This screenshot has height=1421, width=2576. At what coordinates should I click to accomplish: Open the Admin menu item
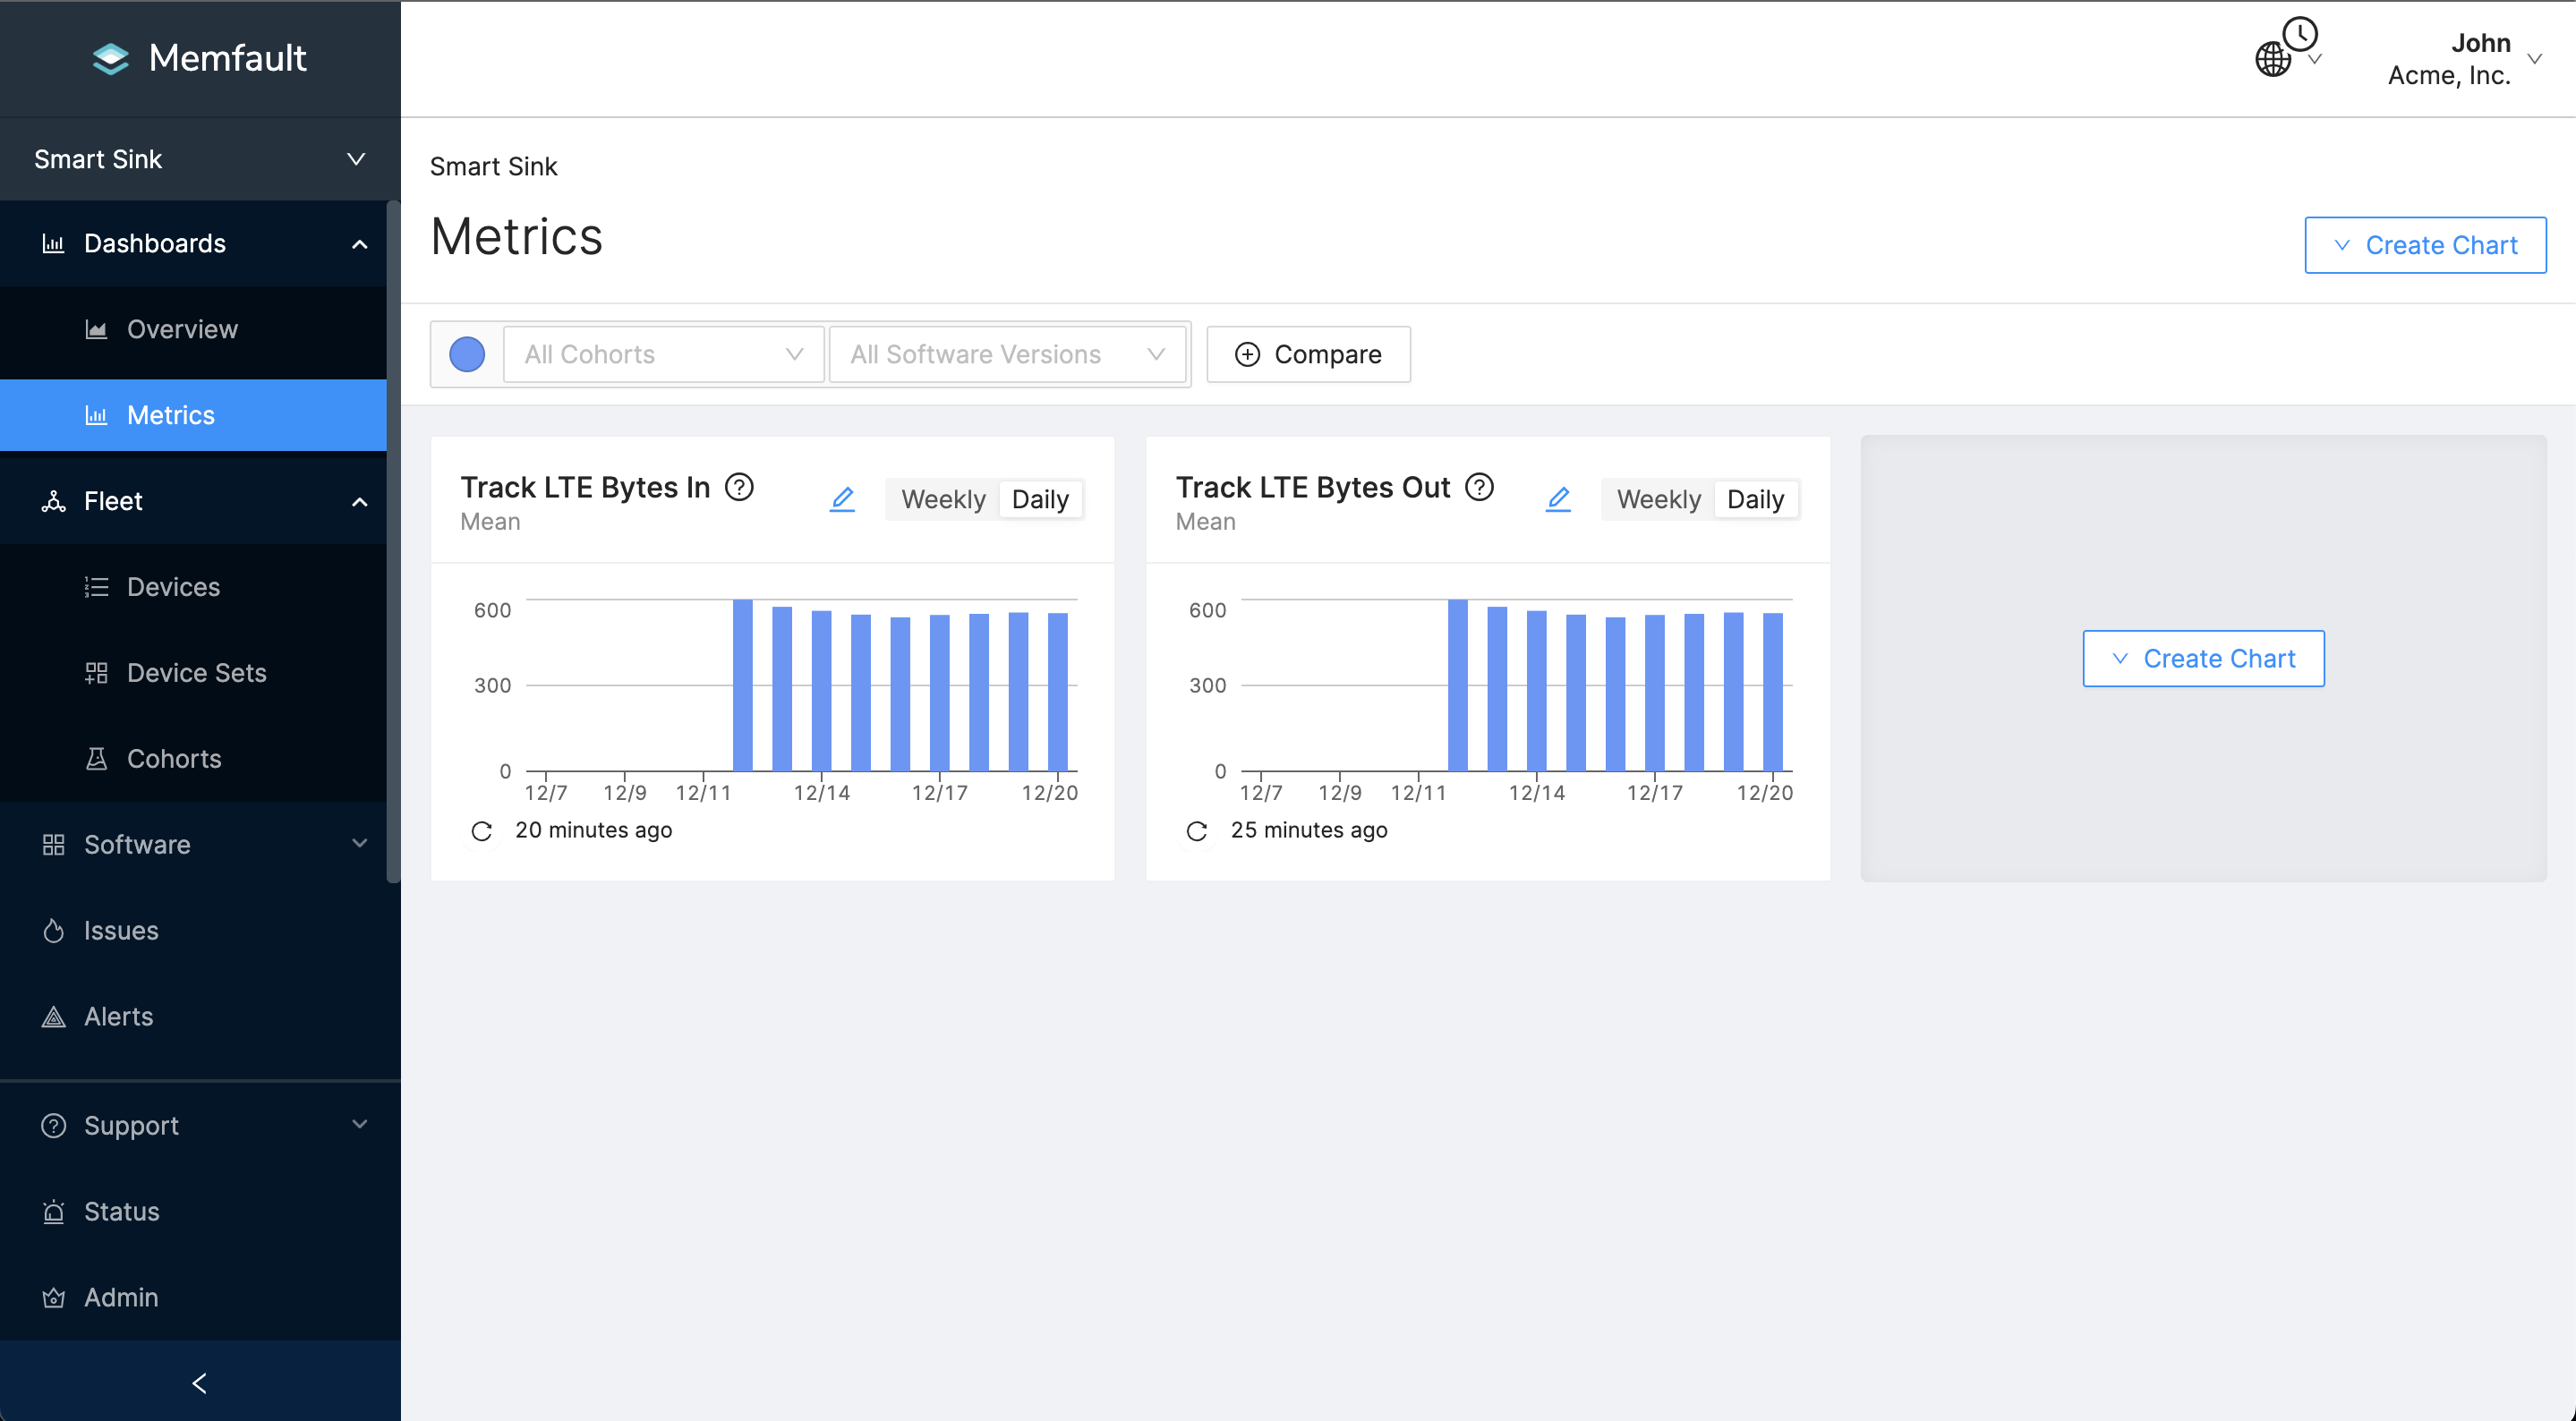120,1297
